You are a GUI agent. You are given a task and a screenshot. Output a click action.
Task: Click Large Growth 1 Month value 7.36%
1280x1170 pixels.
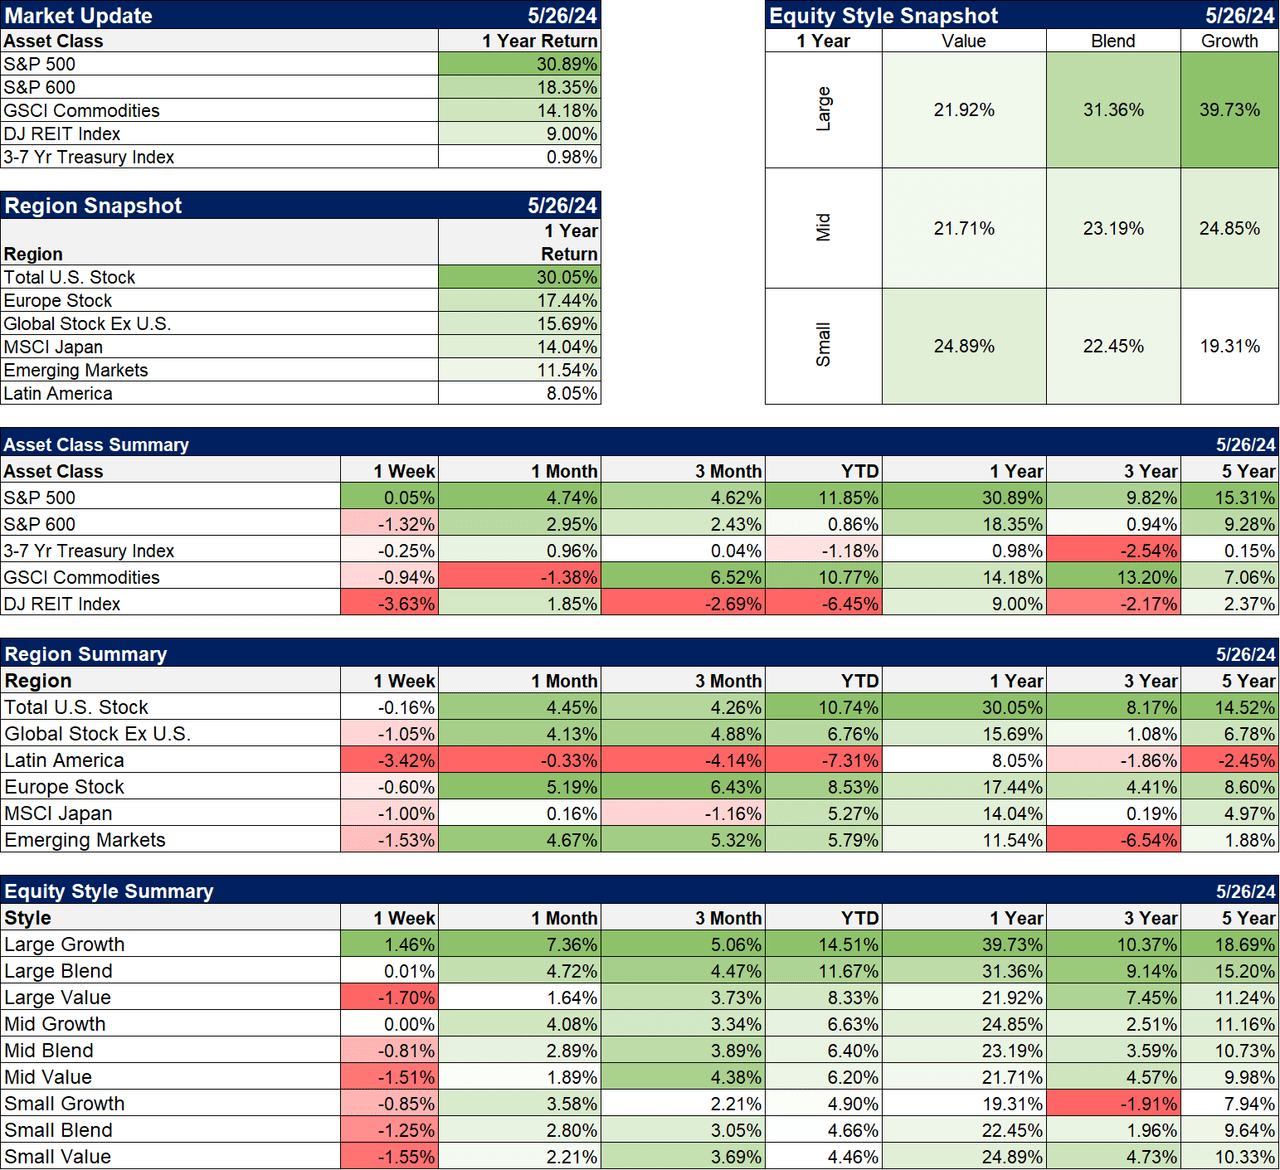pyautogui.click(x=520, y=944)
